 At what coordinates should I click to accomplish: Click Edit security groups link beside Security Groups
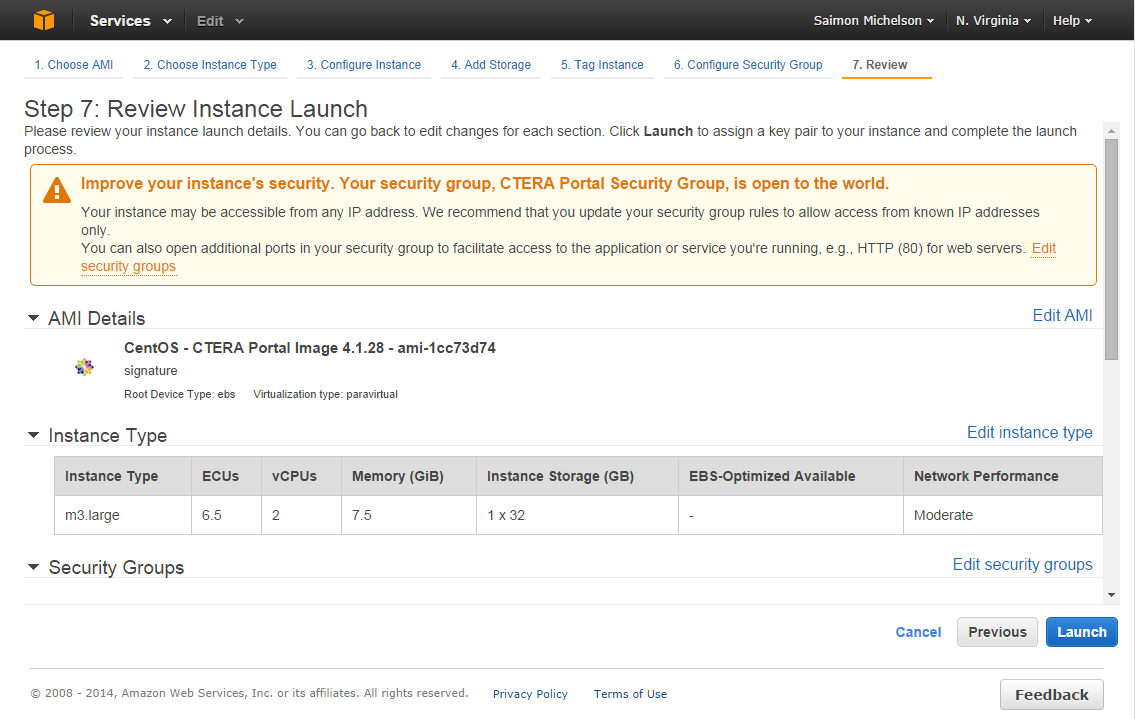(1022, 564)
